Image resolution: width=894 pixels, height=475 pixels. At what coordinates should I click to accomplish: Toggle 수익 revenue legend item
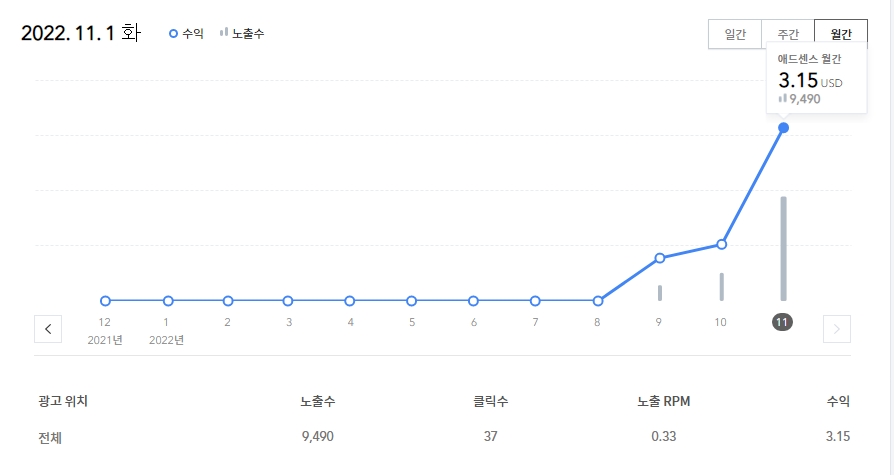pyautogui.click(x=186, y=34)
